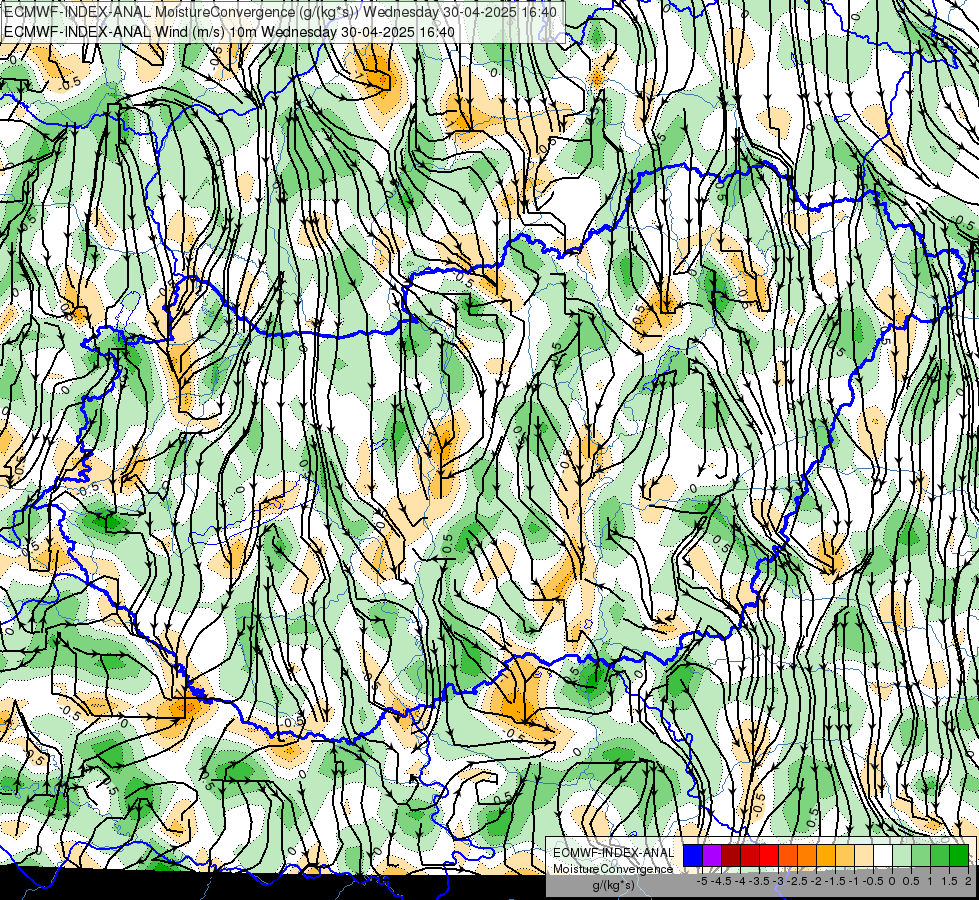Click the 2 tick label at the legend's end

pyautogui.click(x=968, y=881)
